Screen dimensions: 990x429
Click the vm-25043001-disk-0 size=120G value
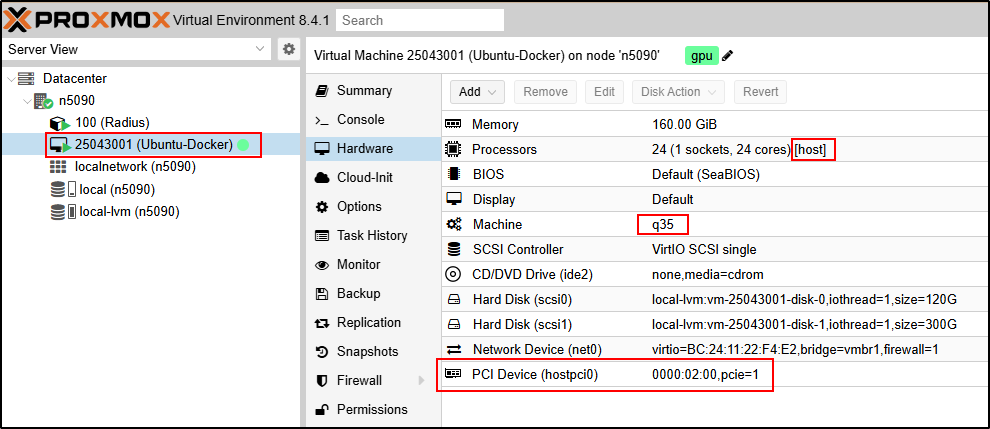click(804, 299)
